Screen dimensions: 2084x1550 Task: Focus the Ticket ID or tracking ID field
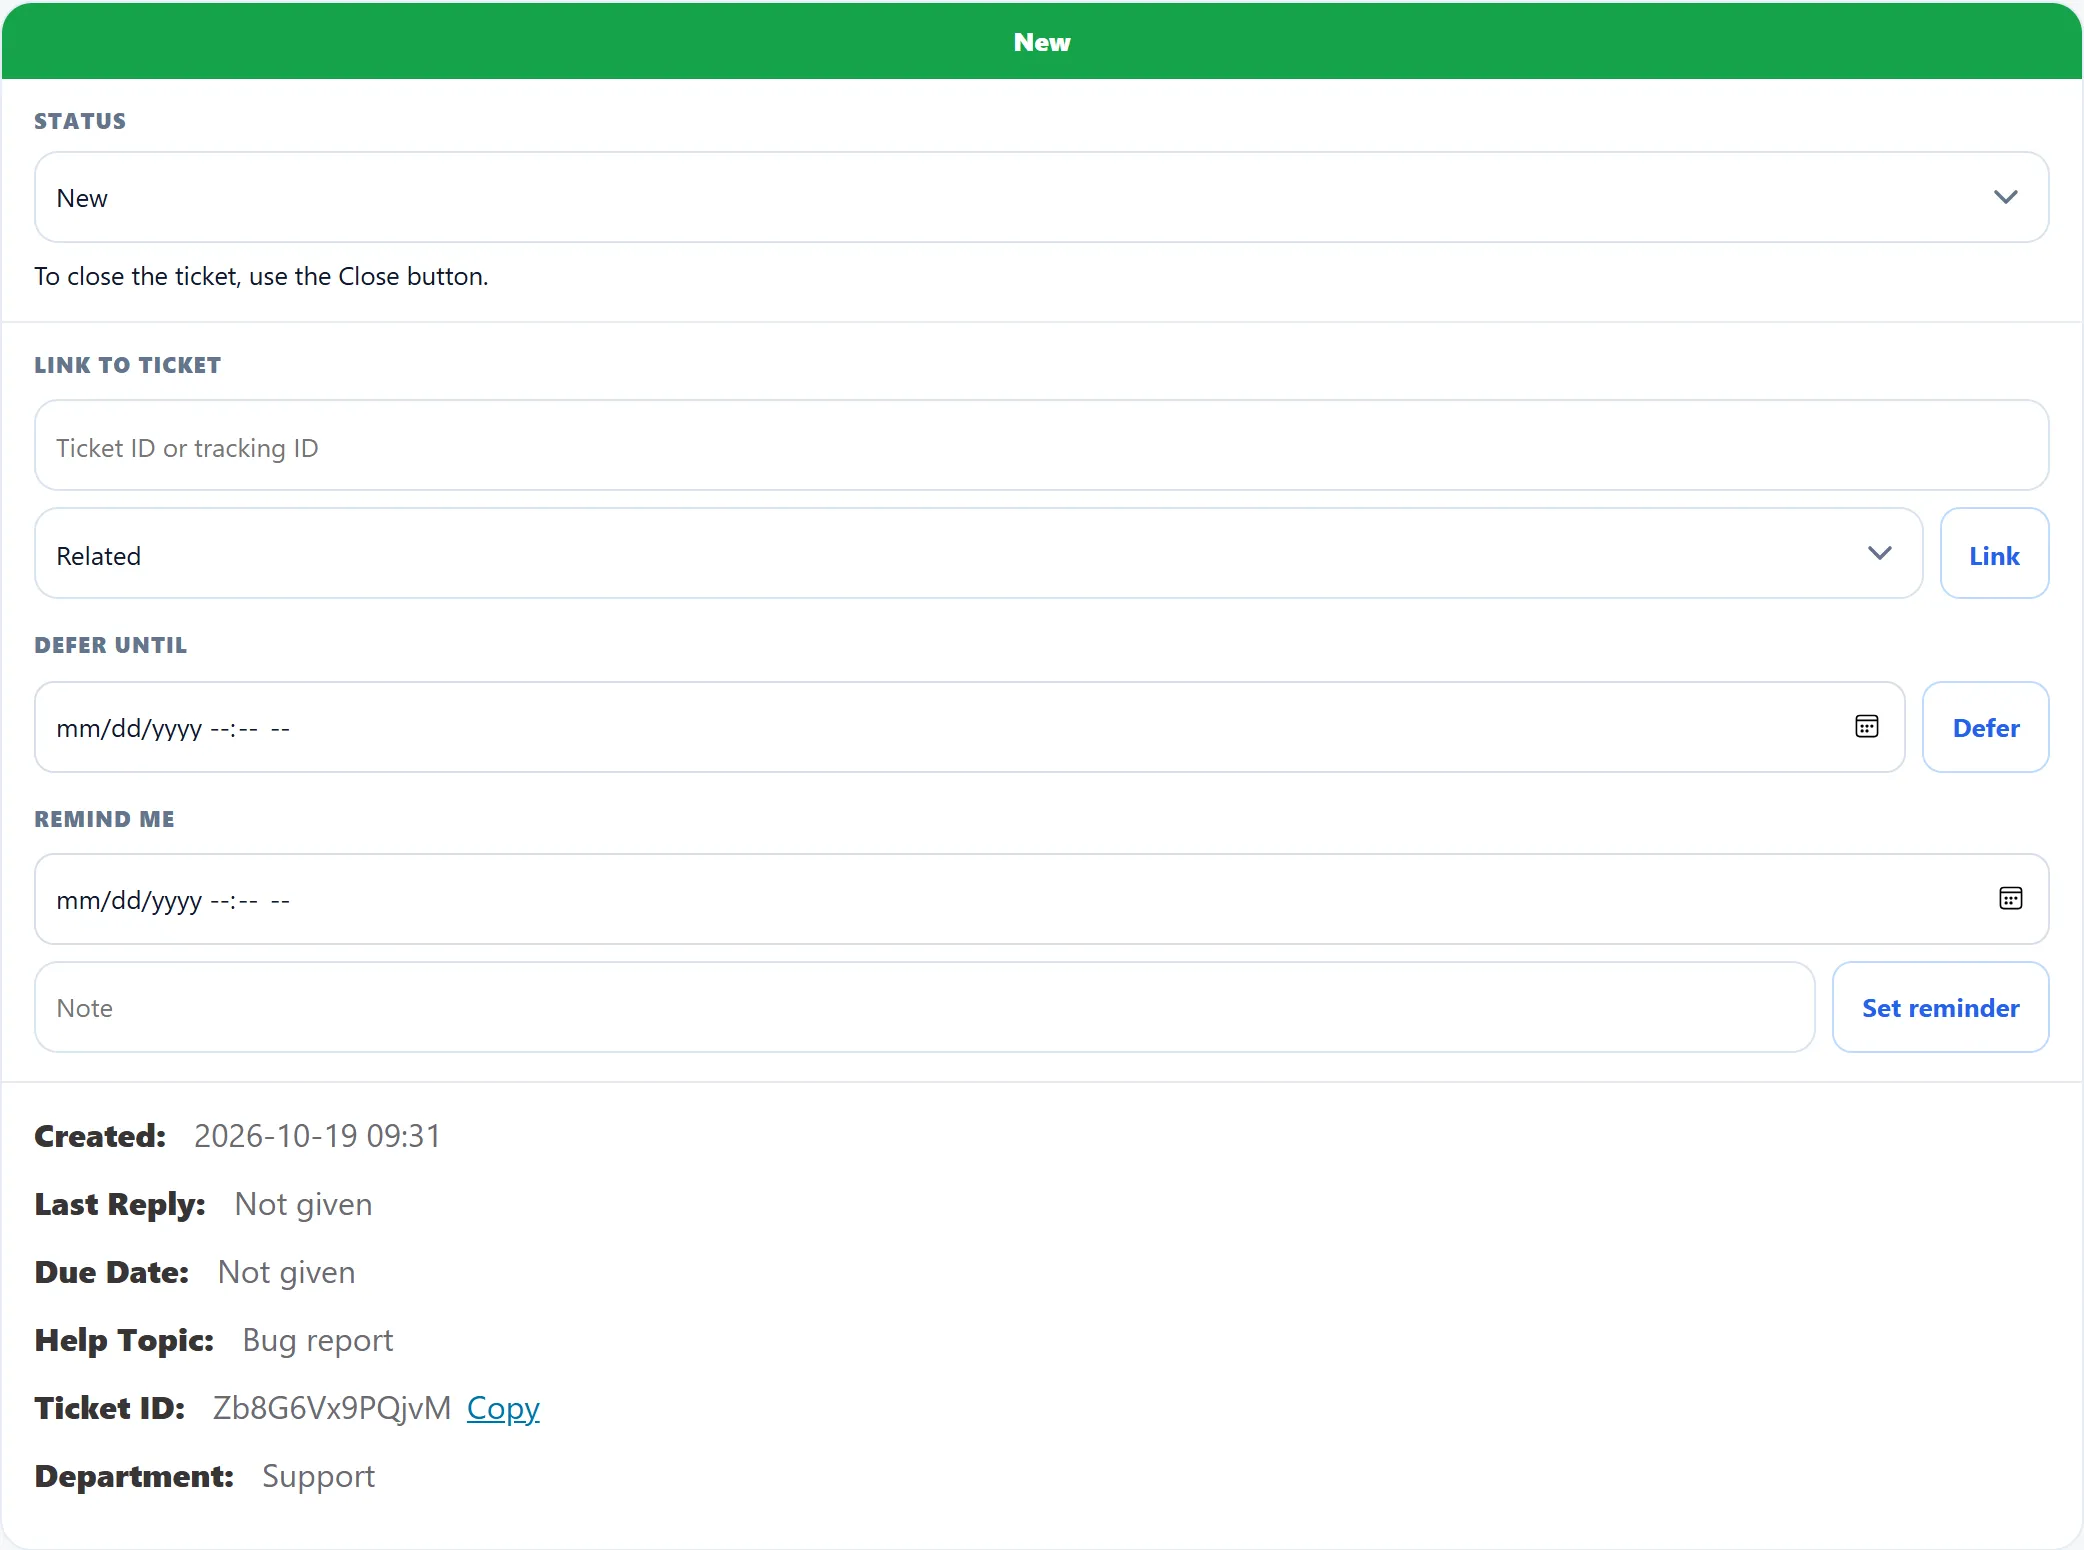click(1041, 445)
